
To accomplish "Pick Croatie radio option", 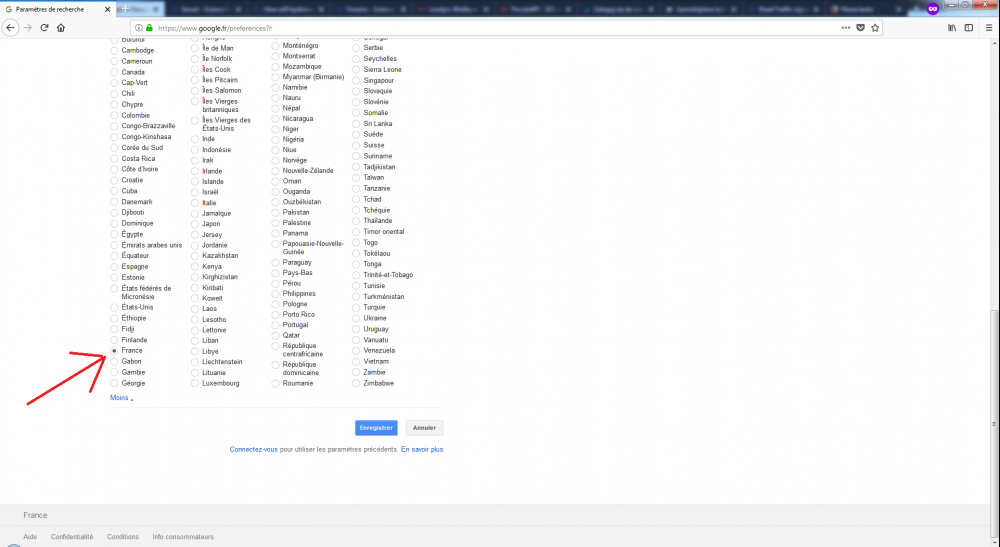I will pos(114,180).
